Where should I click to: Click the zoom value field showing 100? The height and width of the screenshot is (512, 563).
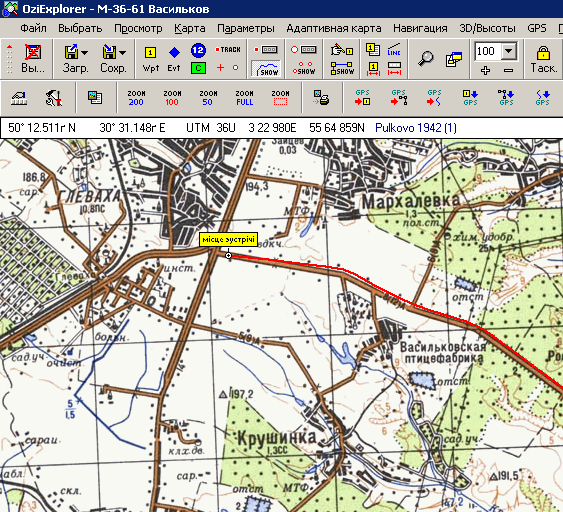(x=487, y=51)
